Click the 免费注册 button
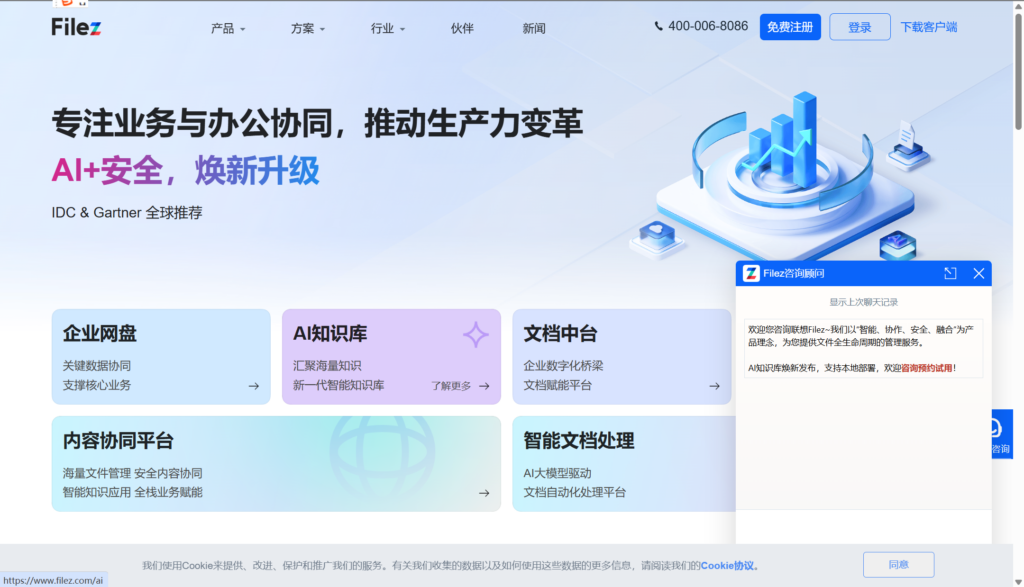This screenshot has width=1024, height=587. click(789, 26)
